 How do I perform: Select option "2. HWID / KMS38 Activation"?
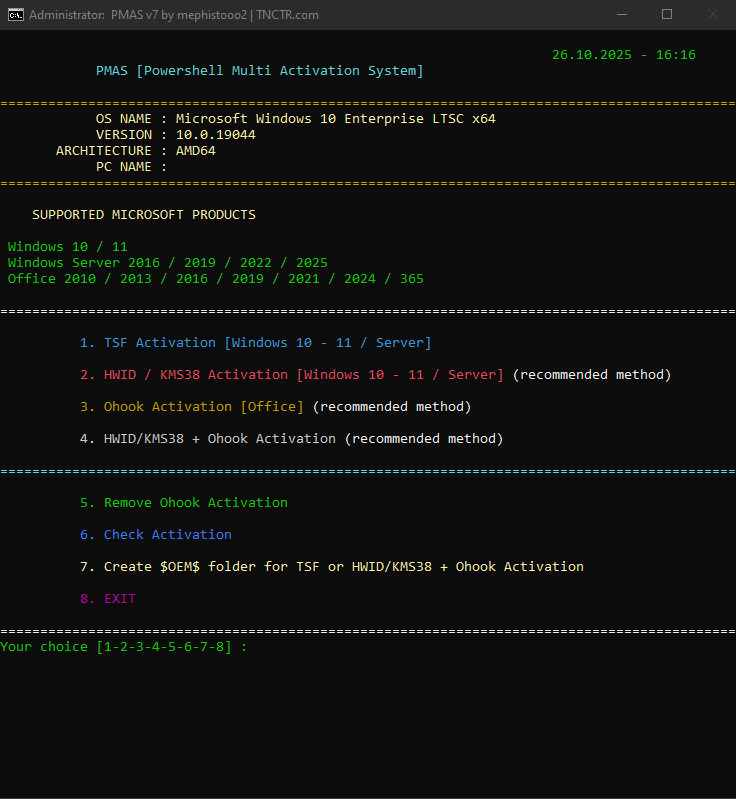pyautogui.click(x=375, y=375)
